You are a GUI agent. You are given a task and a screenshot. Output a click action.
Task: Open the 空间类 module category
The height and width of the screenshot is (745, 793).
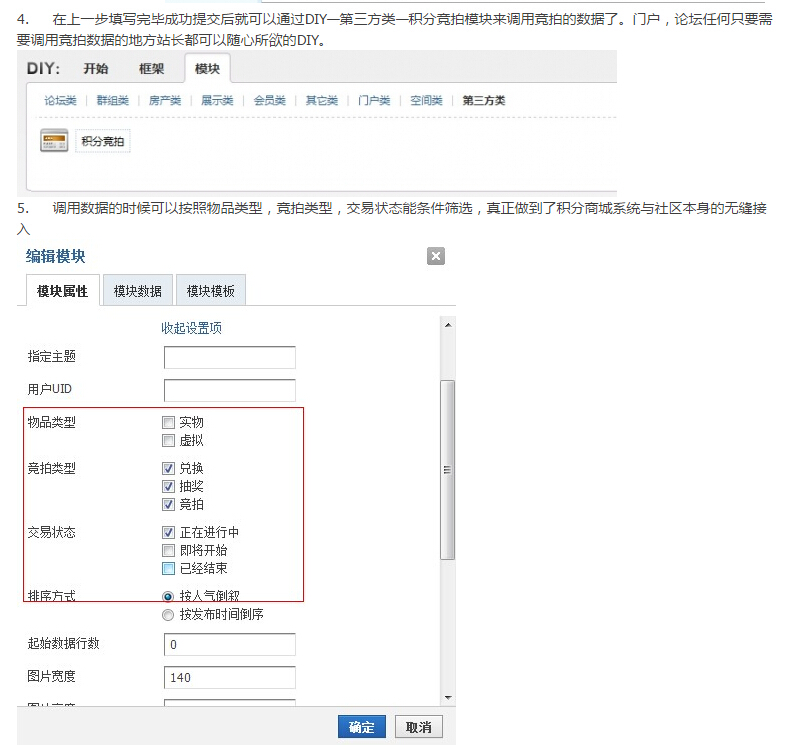426,100
